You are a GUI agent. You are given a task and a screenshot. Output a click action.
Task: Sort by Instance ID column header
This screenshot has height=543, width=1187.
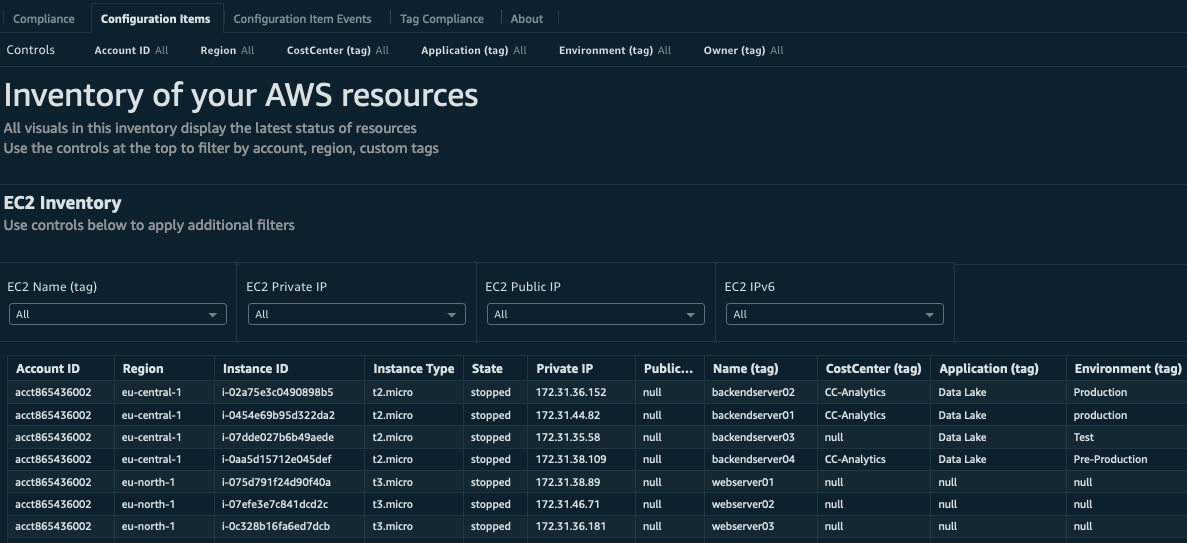click(x=255, y=369)
